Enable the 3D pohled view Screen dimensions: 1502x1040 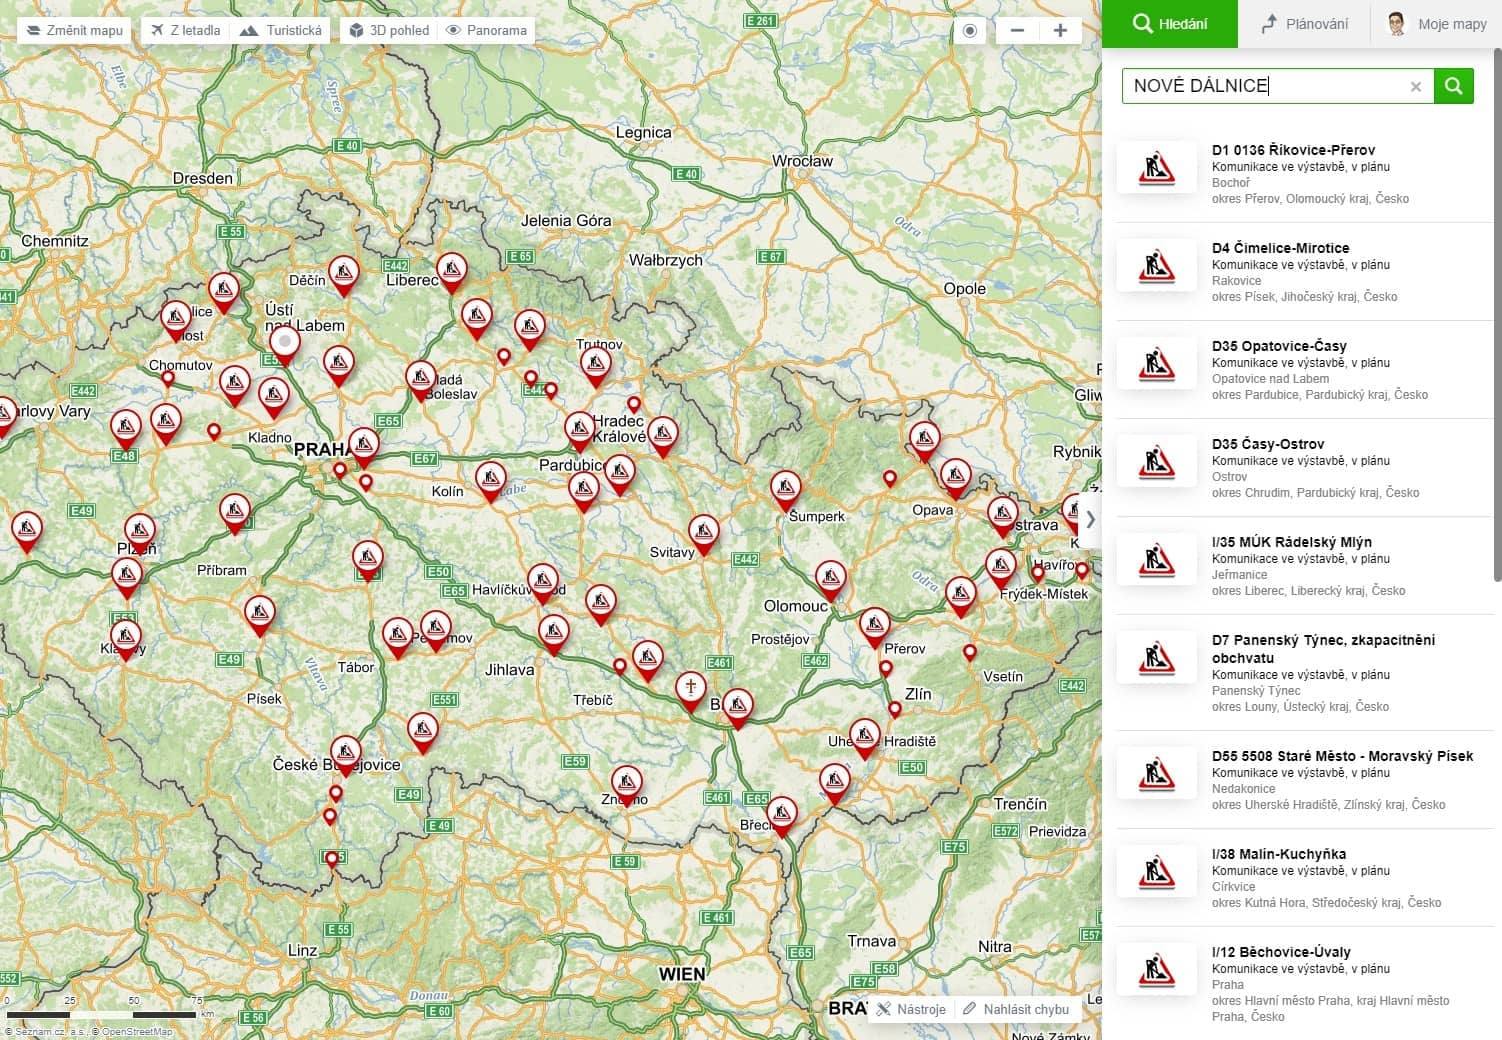pos(389,30)
